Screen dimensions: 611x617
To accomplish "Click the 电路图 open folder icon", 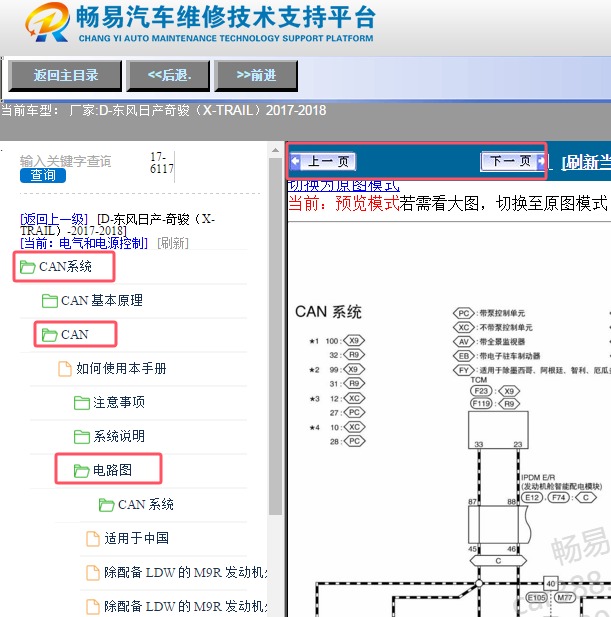I will (81, 471).
